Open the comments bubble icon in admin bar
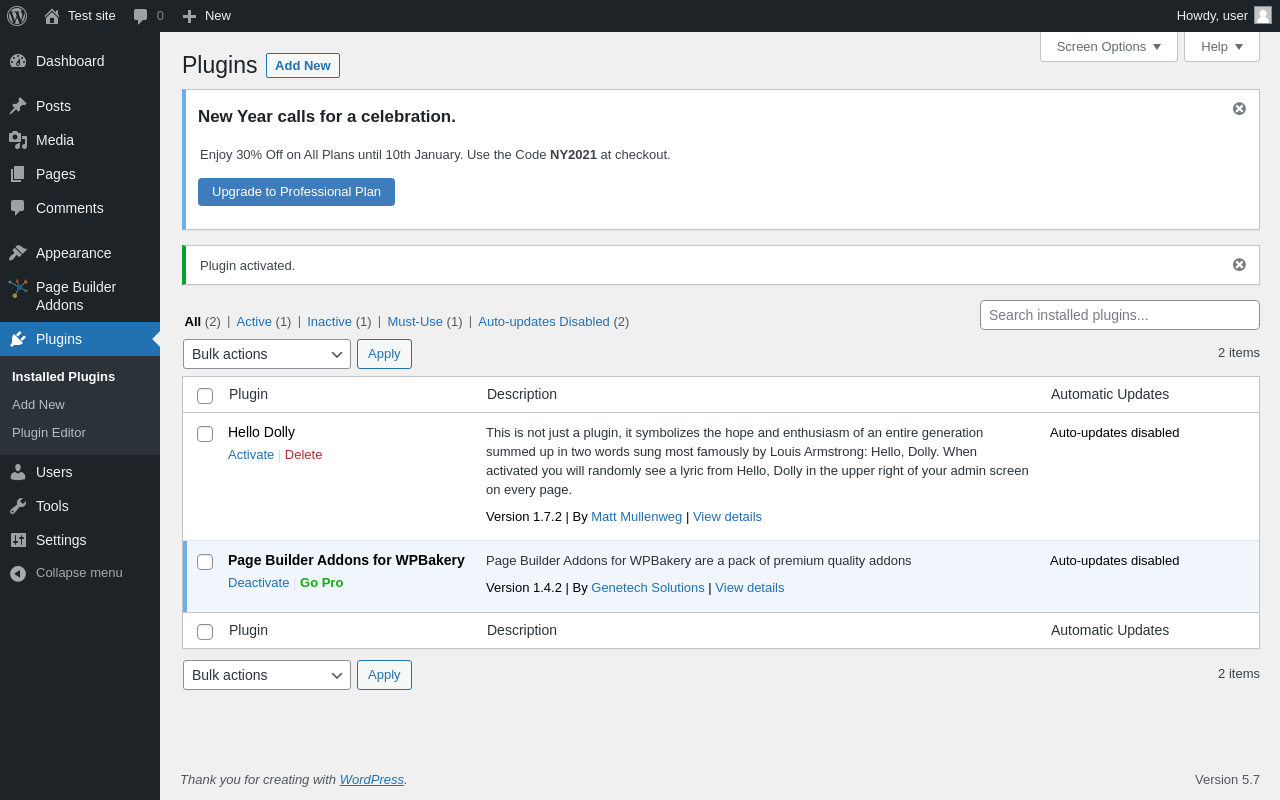This screenshot has height=800, width=1280. coord(141,16)
